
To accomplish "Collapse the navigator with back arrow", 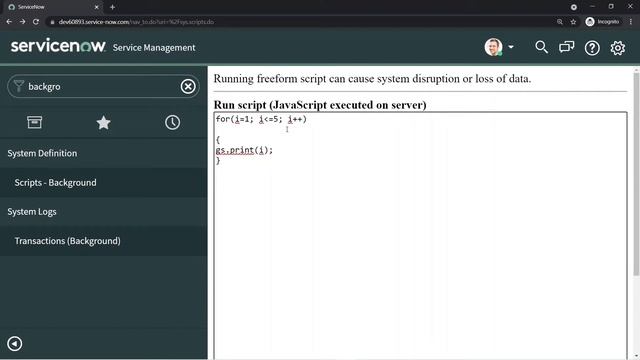I will pyautogui.click(x=15, y=343).
